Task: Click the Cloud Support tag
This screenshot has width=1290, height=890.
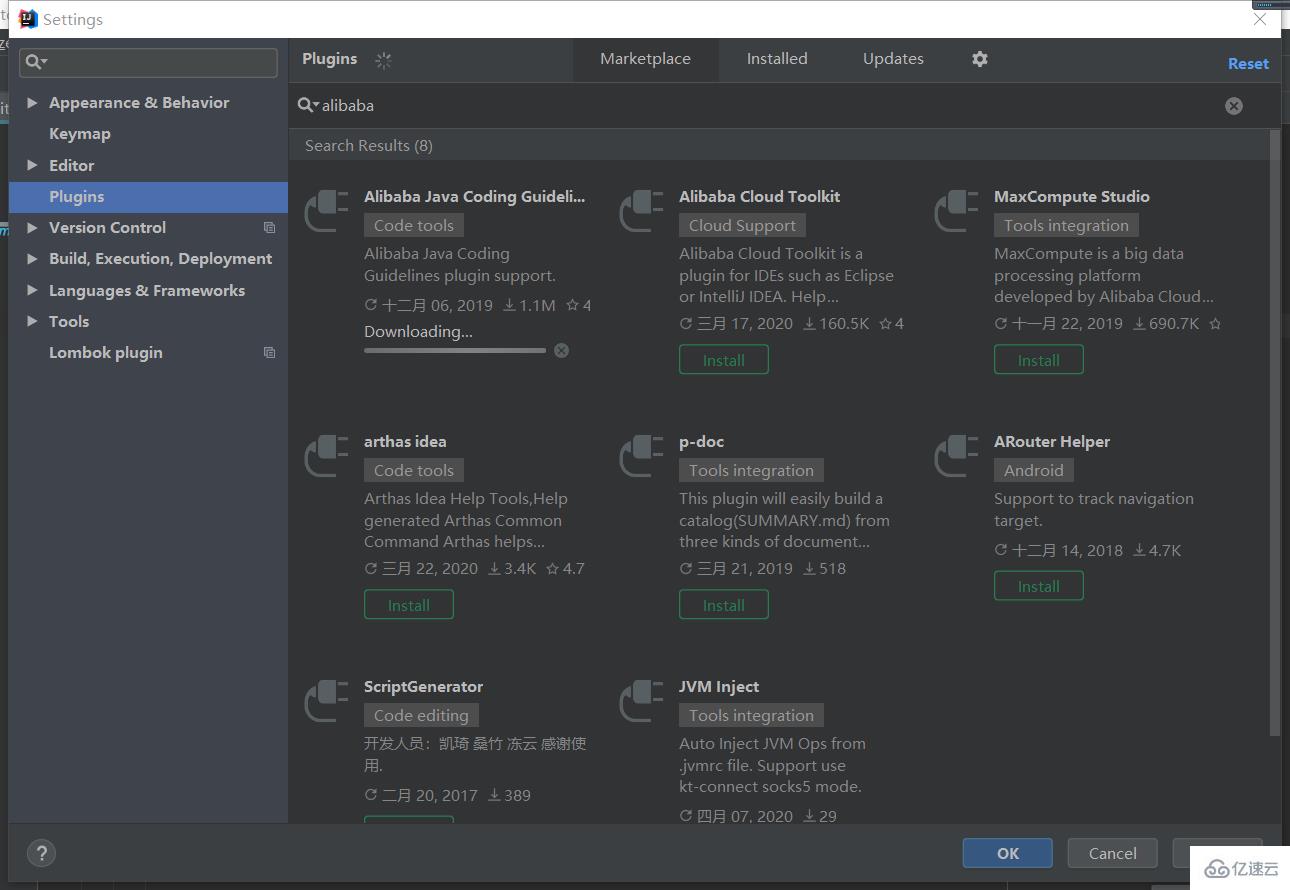Action: tap(742, 226)
